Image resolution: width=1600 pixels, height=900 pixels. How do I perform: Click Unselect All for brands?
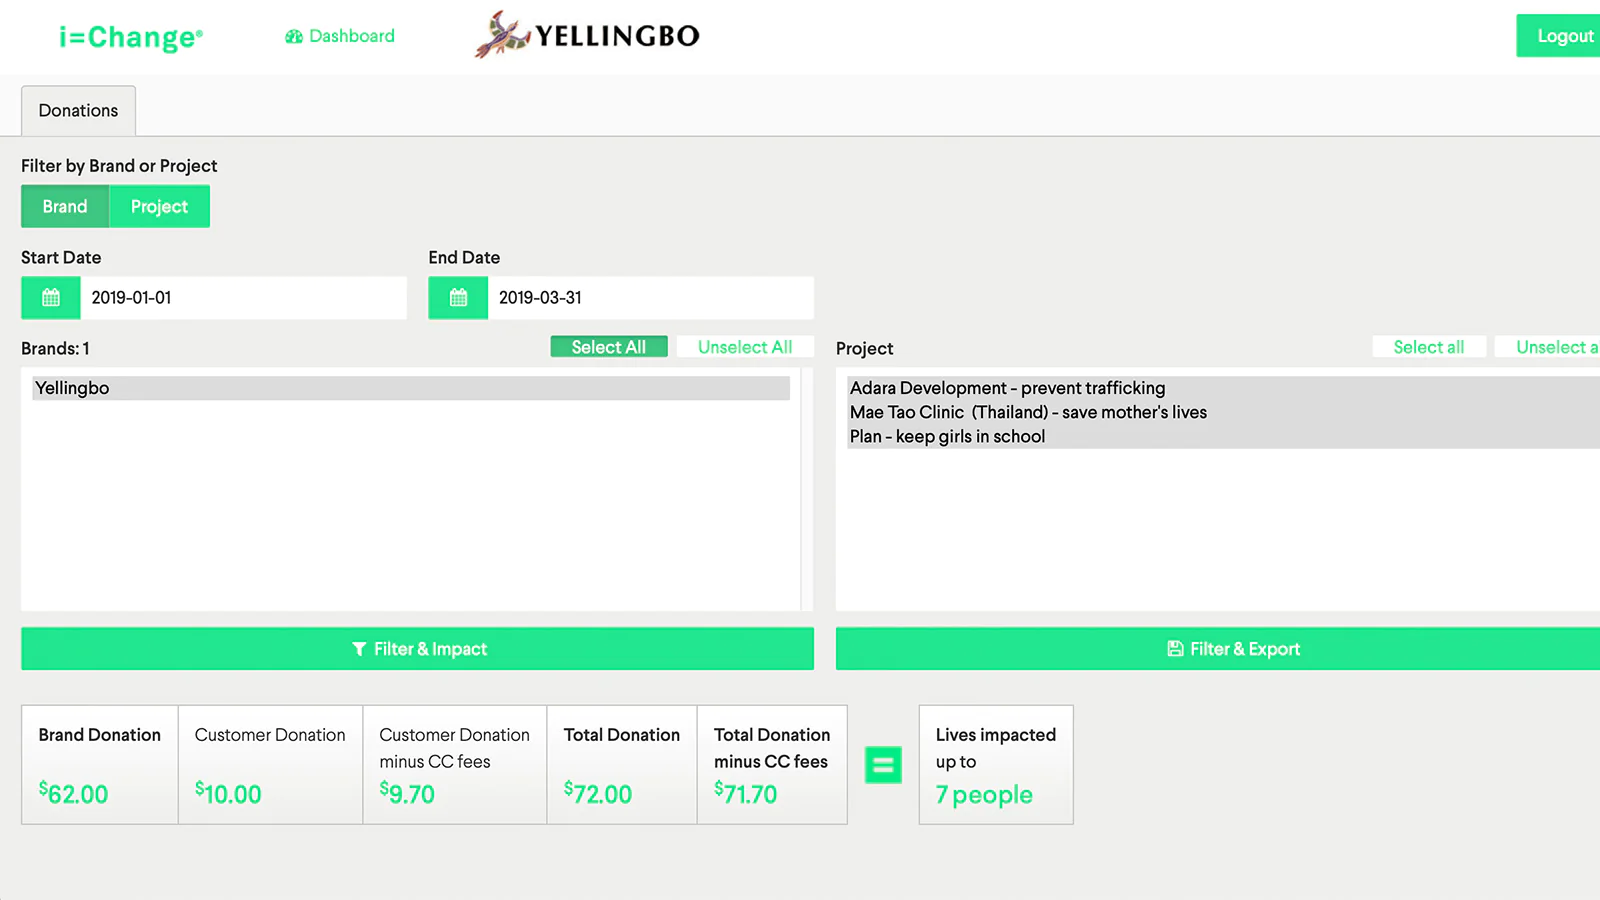(x=745, y=347)
